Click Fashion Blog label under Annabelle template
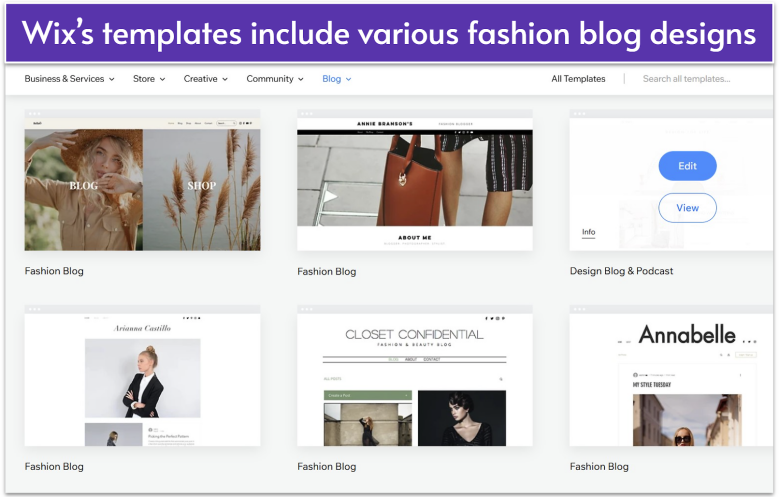 [599, 467]
